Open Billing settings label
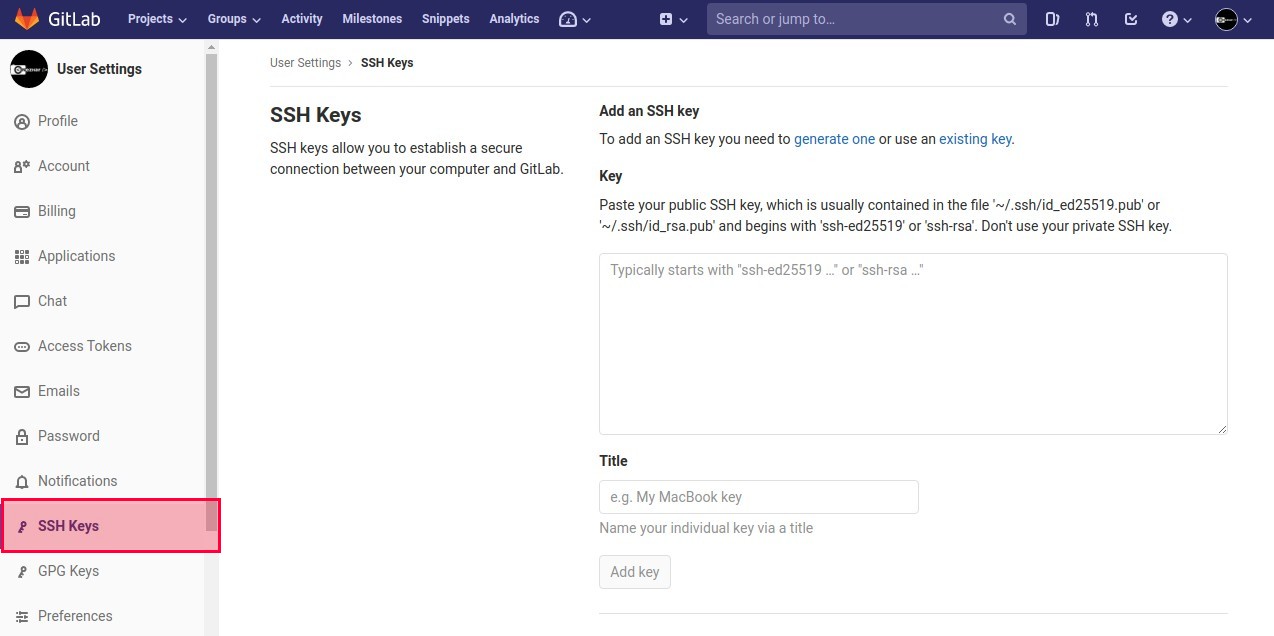The image size is (1274, 636). pos(57,211)
